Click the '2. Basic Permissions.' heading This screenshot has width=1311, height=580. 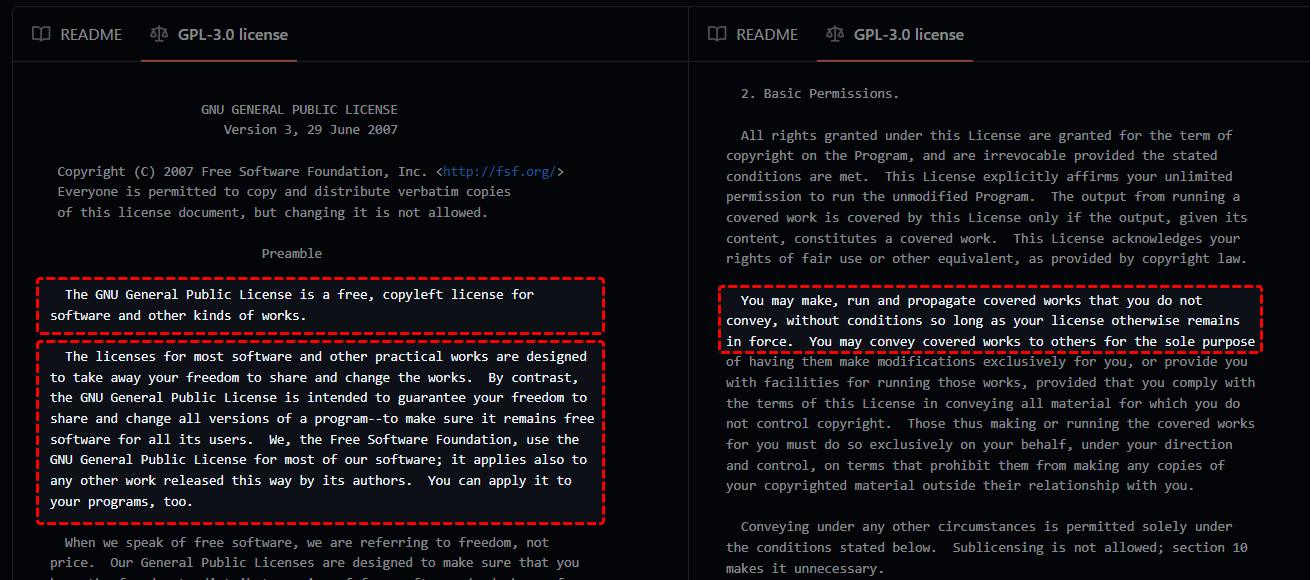pos(820,93)
